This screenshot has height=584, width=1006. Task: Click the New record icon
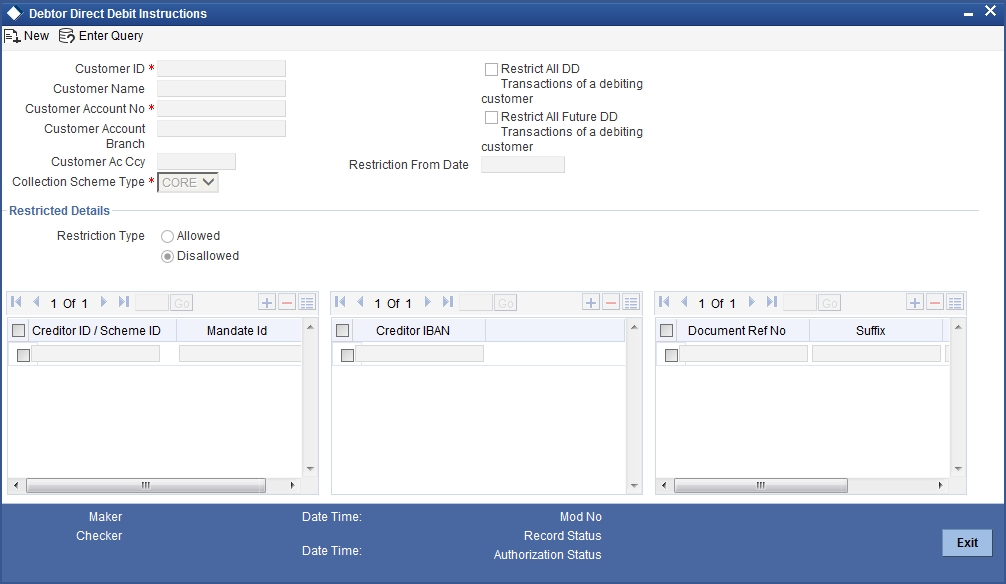[12, 36]
